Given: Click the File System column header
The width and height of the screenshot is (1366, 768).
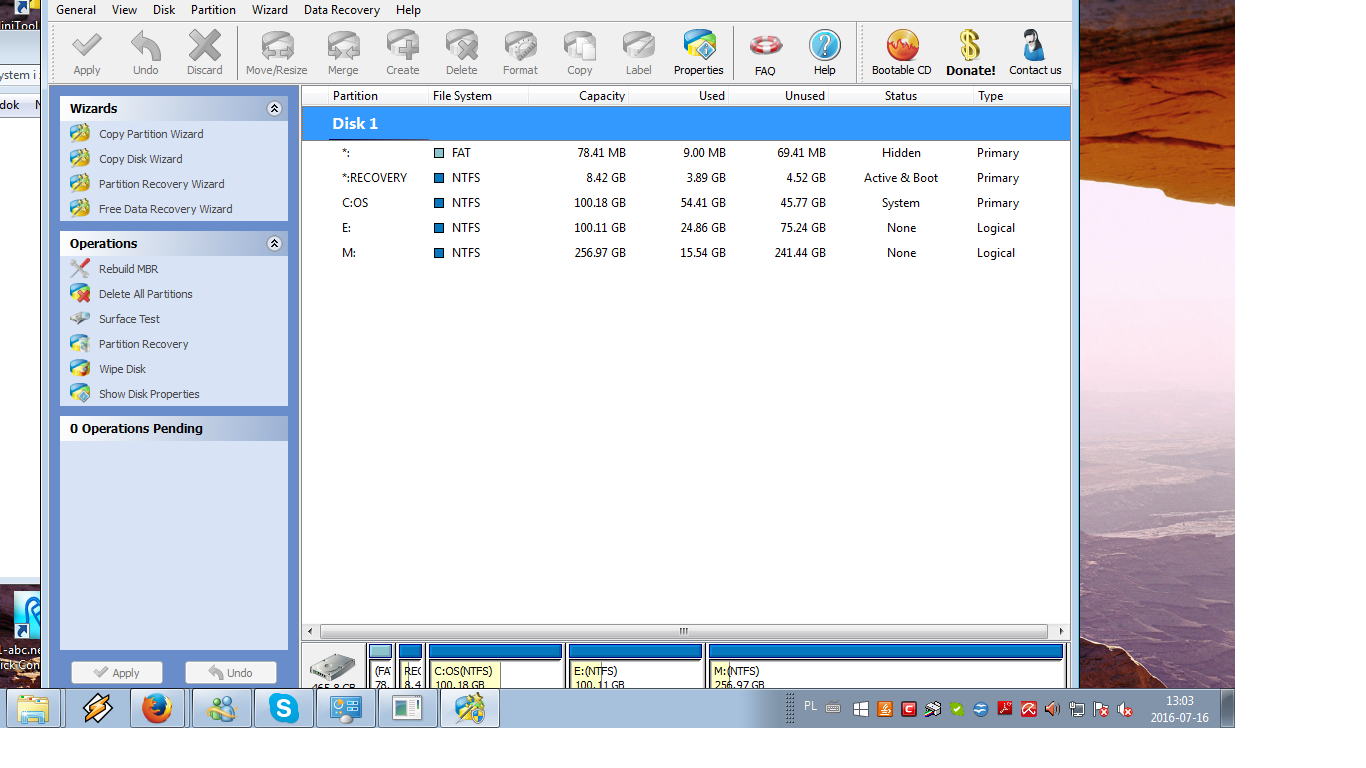Looking at the screenshot, I should tap(478, 96).
